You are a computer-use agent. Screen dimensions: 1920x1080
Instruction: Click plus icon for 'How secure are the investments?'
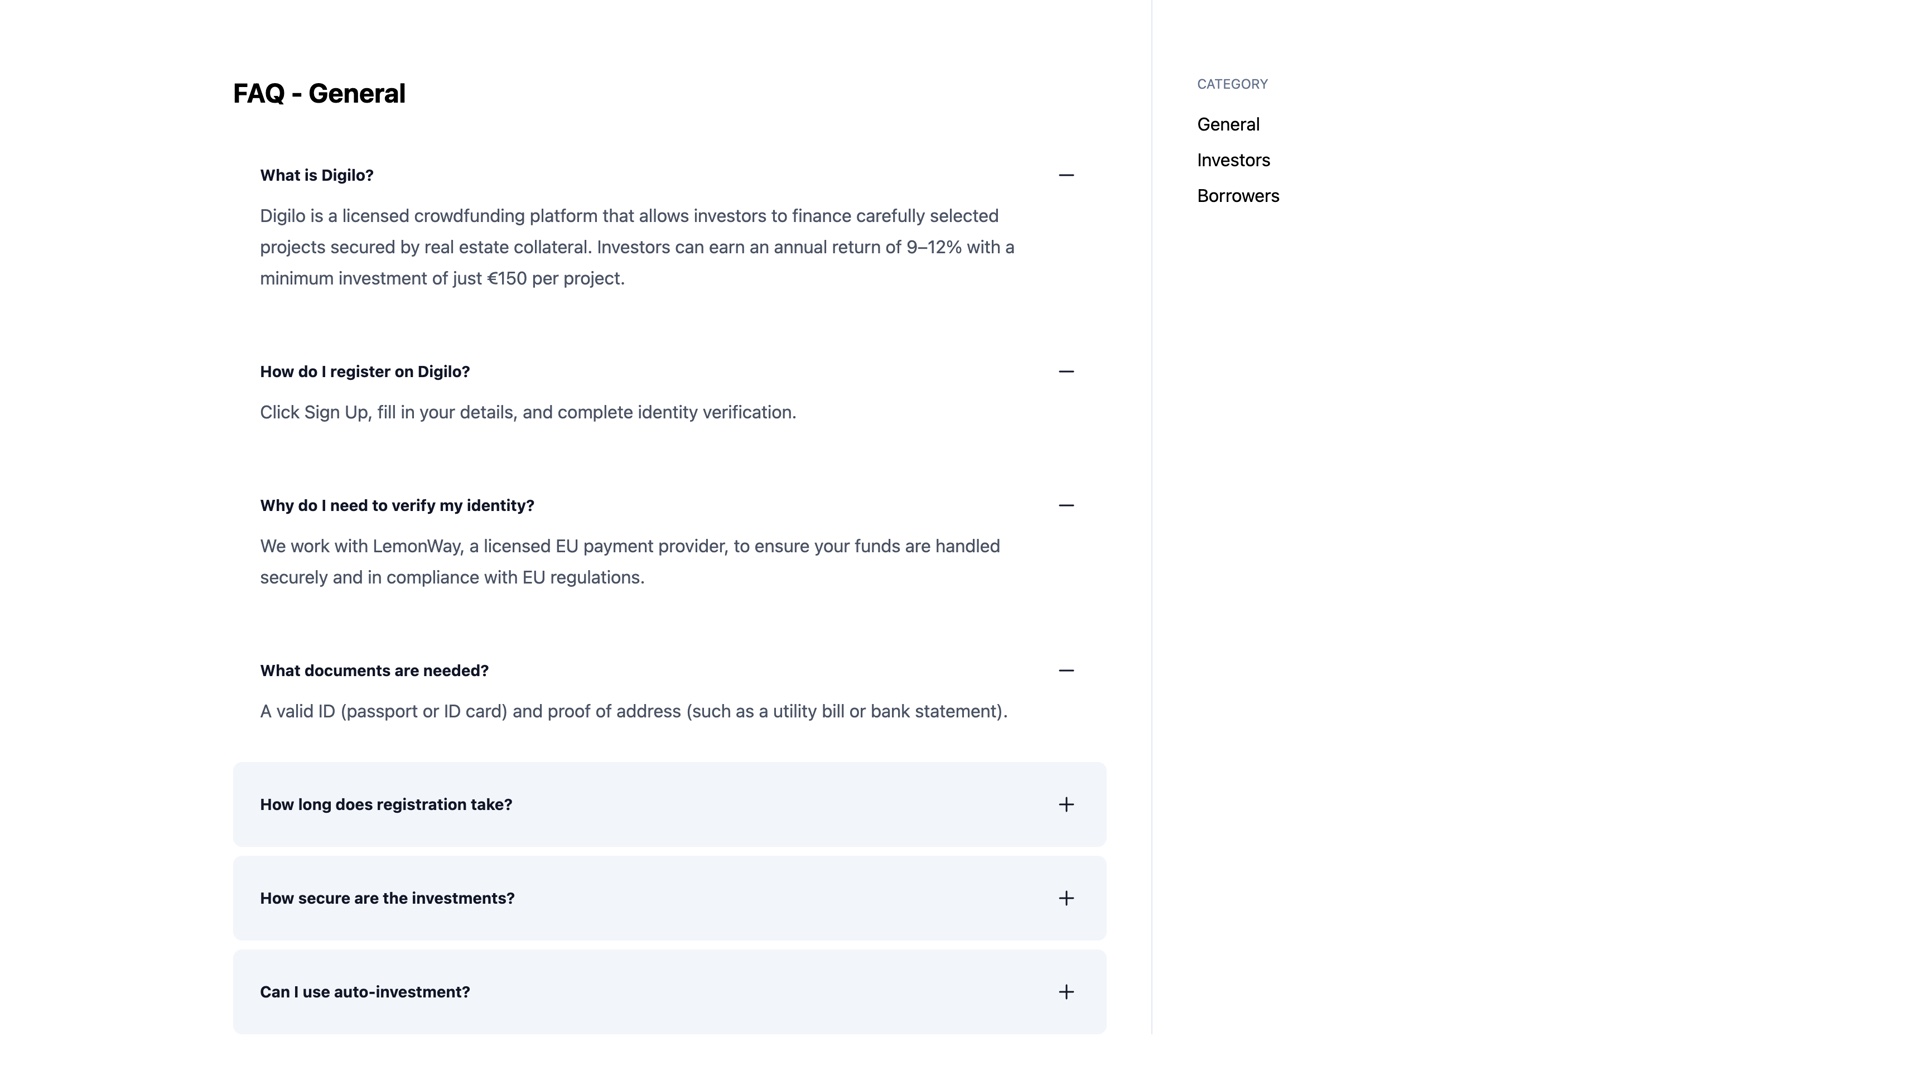click(1066, 898)
